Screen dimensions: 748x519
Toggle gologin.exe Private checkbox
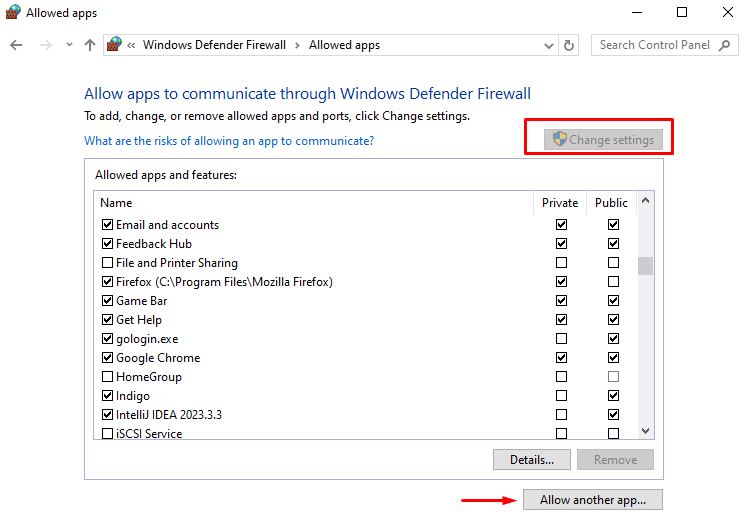(x=561, y=339)
